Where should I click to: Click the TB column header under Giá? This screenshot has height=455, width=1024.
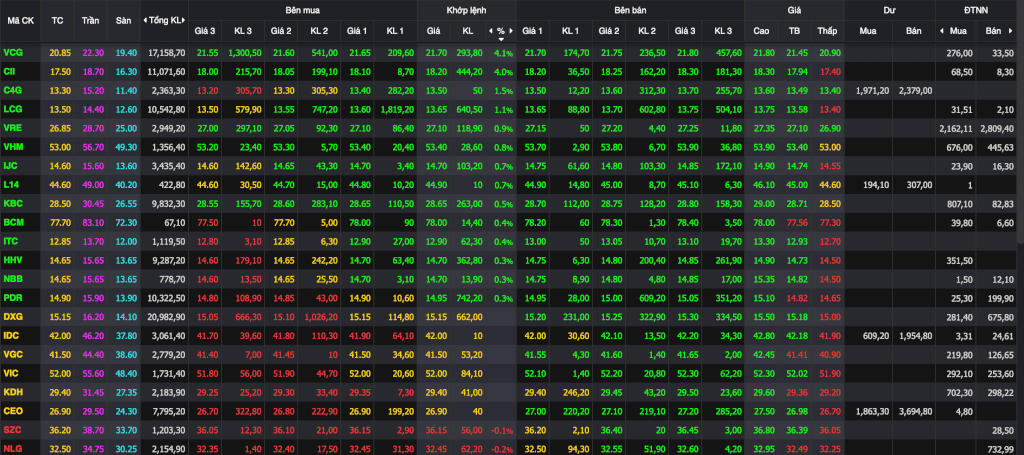pyautogui.click(x=794, y=31)
